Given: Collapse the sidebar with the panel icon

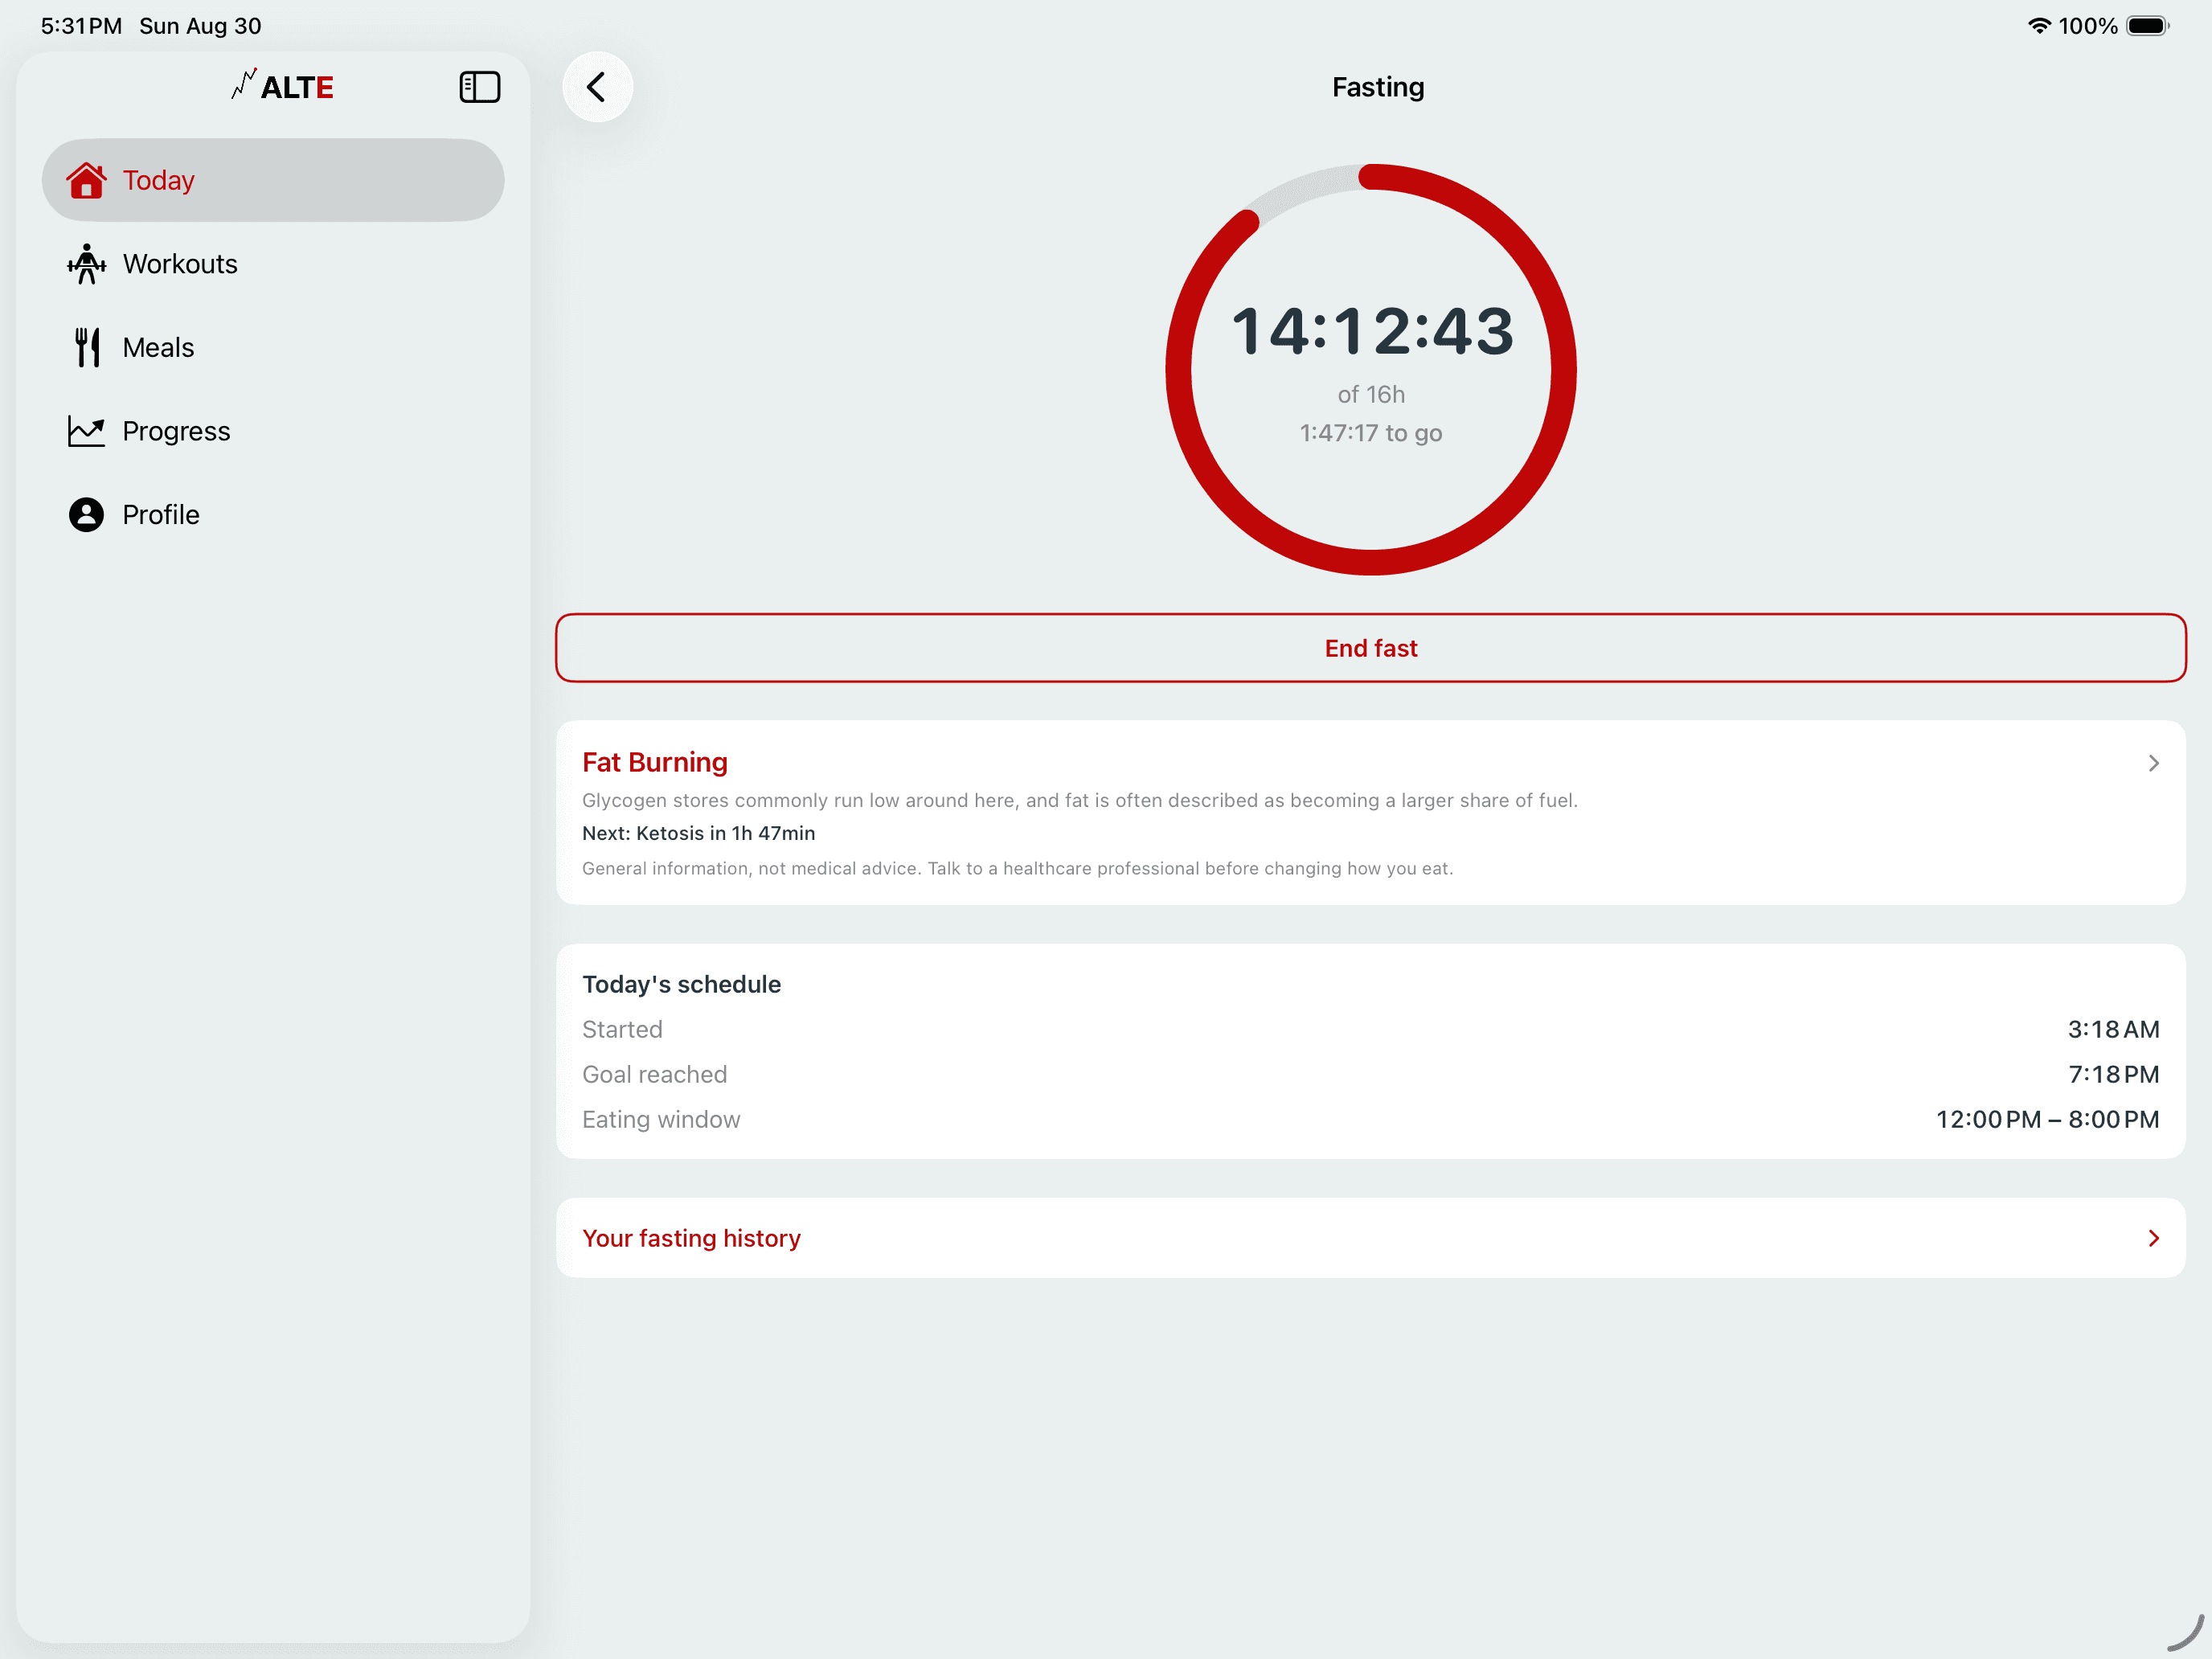Looking at the screenshot, I should coord(479,87).
